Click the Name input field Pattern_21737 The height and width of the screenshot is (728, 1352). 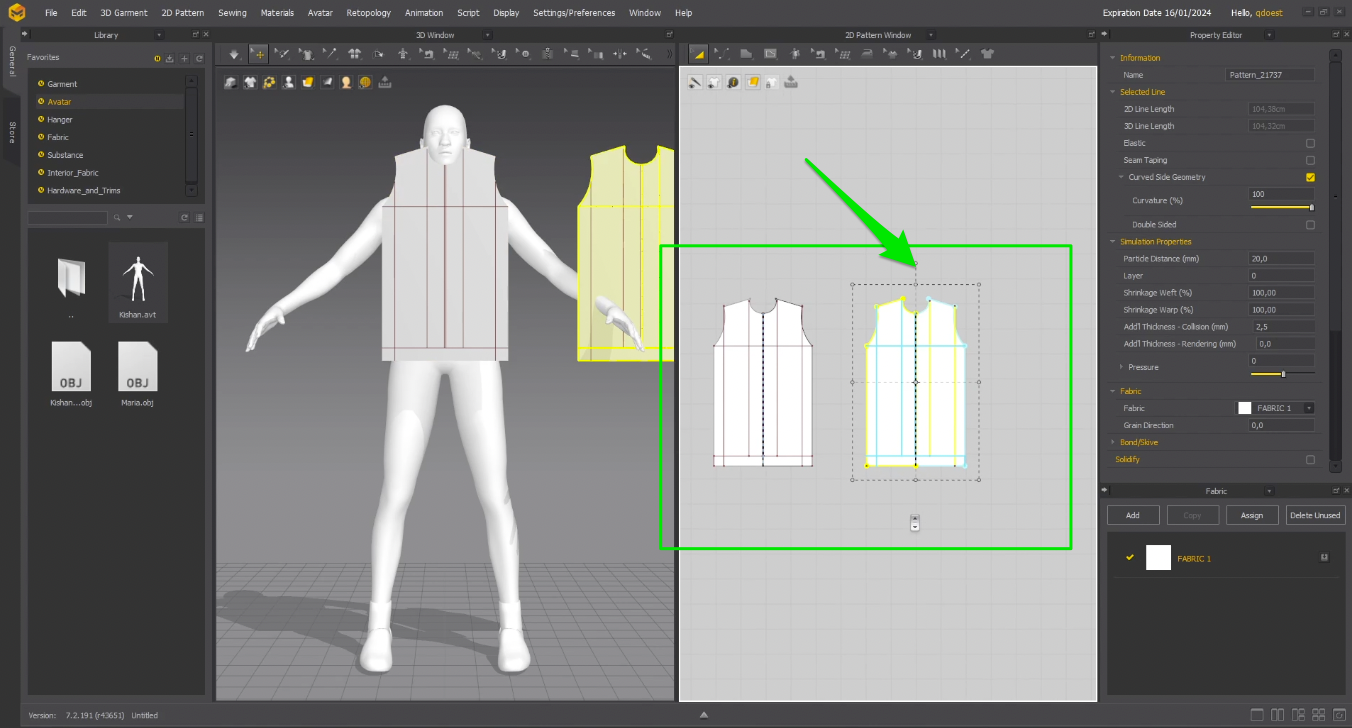coord(1270,75)
